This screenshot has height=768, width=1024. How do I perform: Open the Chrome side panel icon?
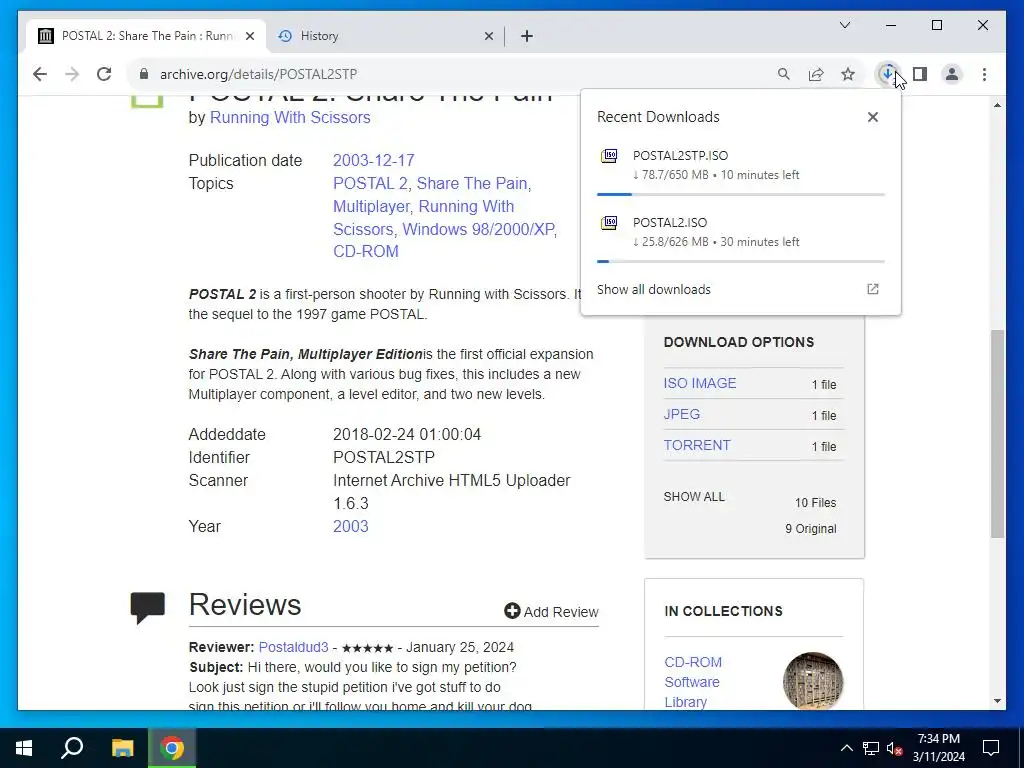(920, 74)
